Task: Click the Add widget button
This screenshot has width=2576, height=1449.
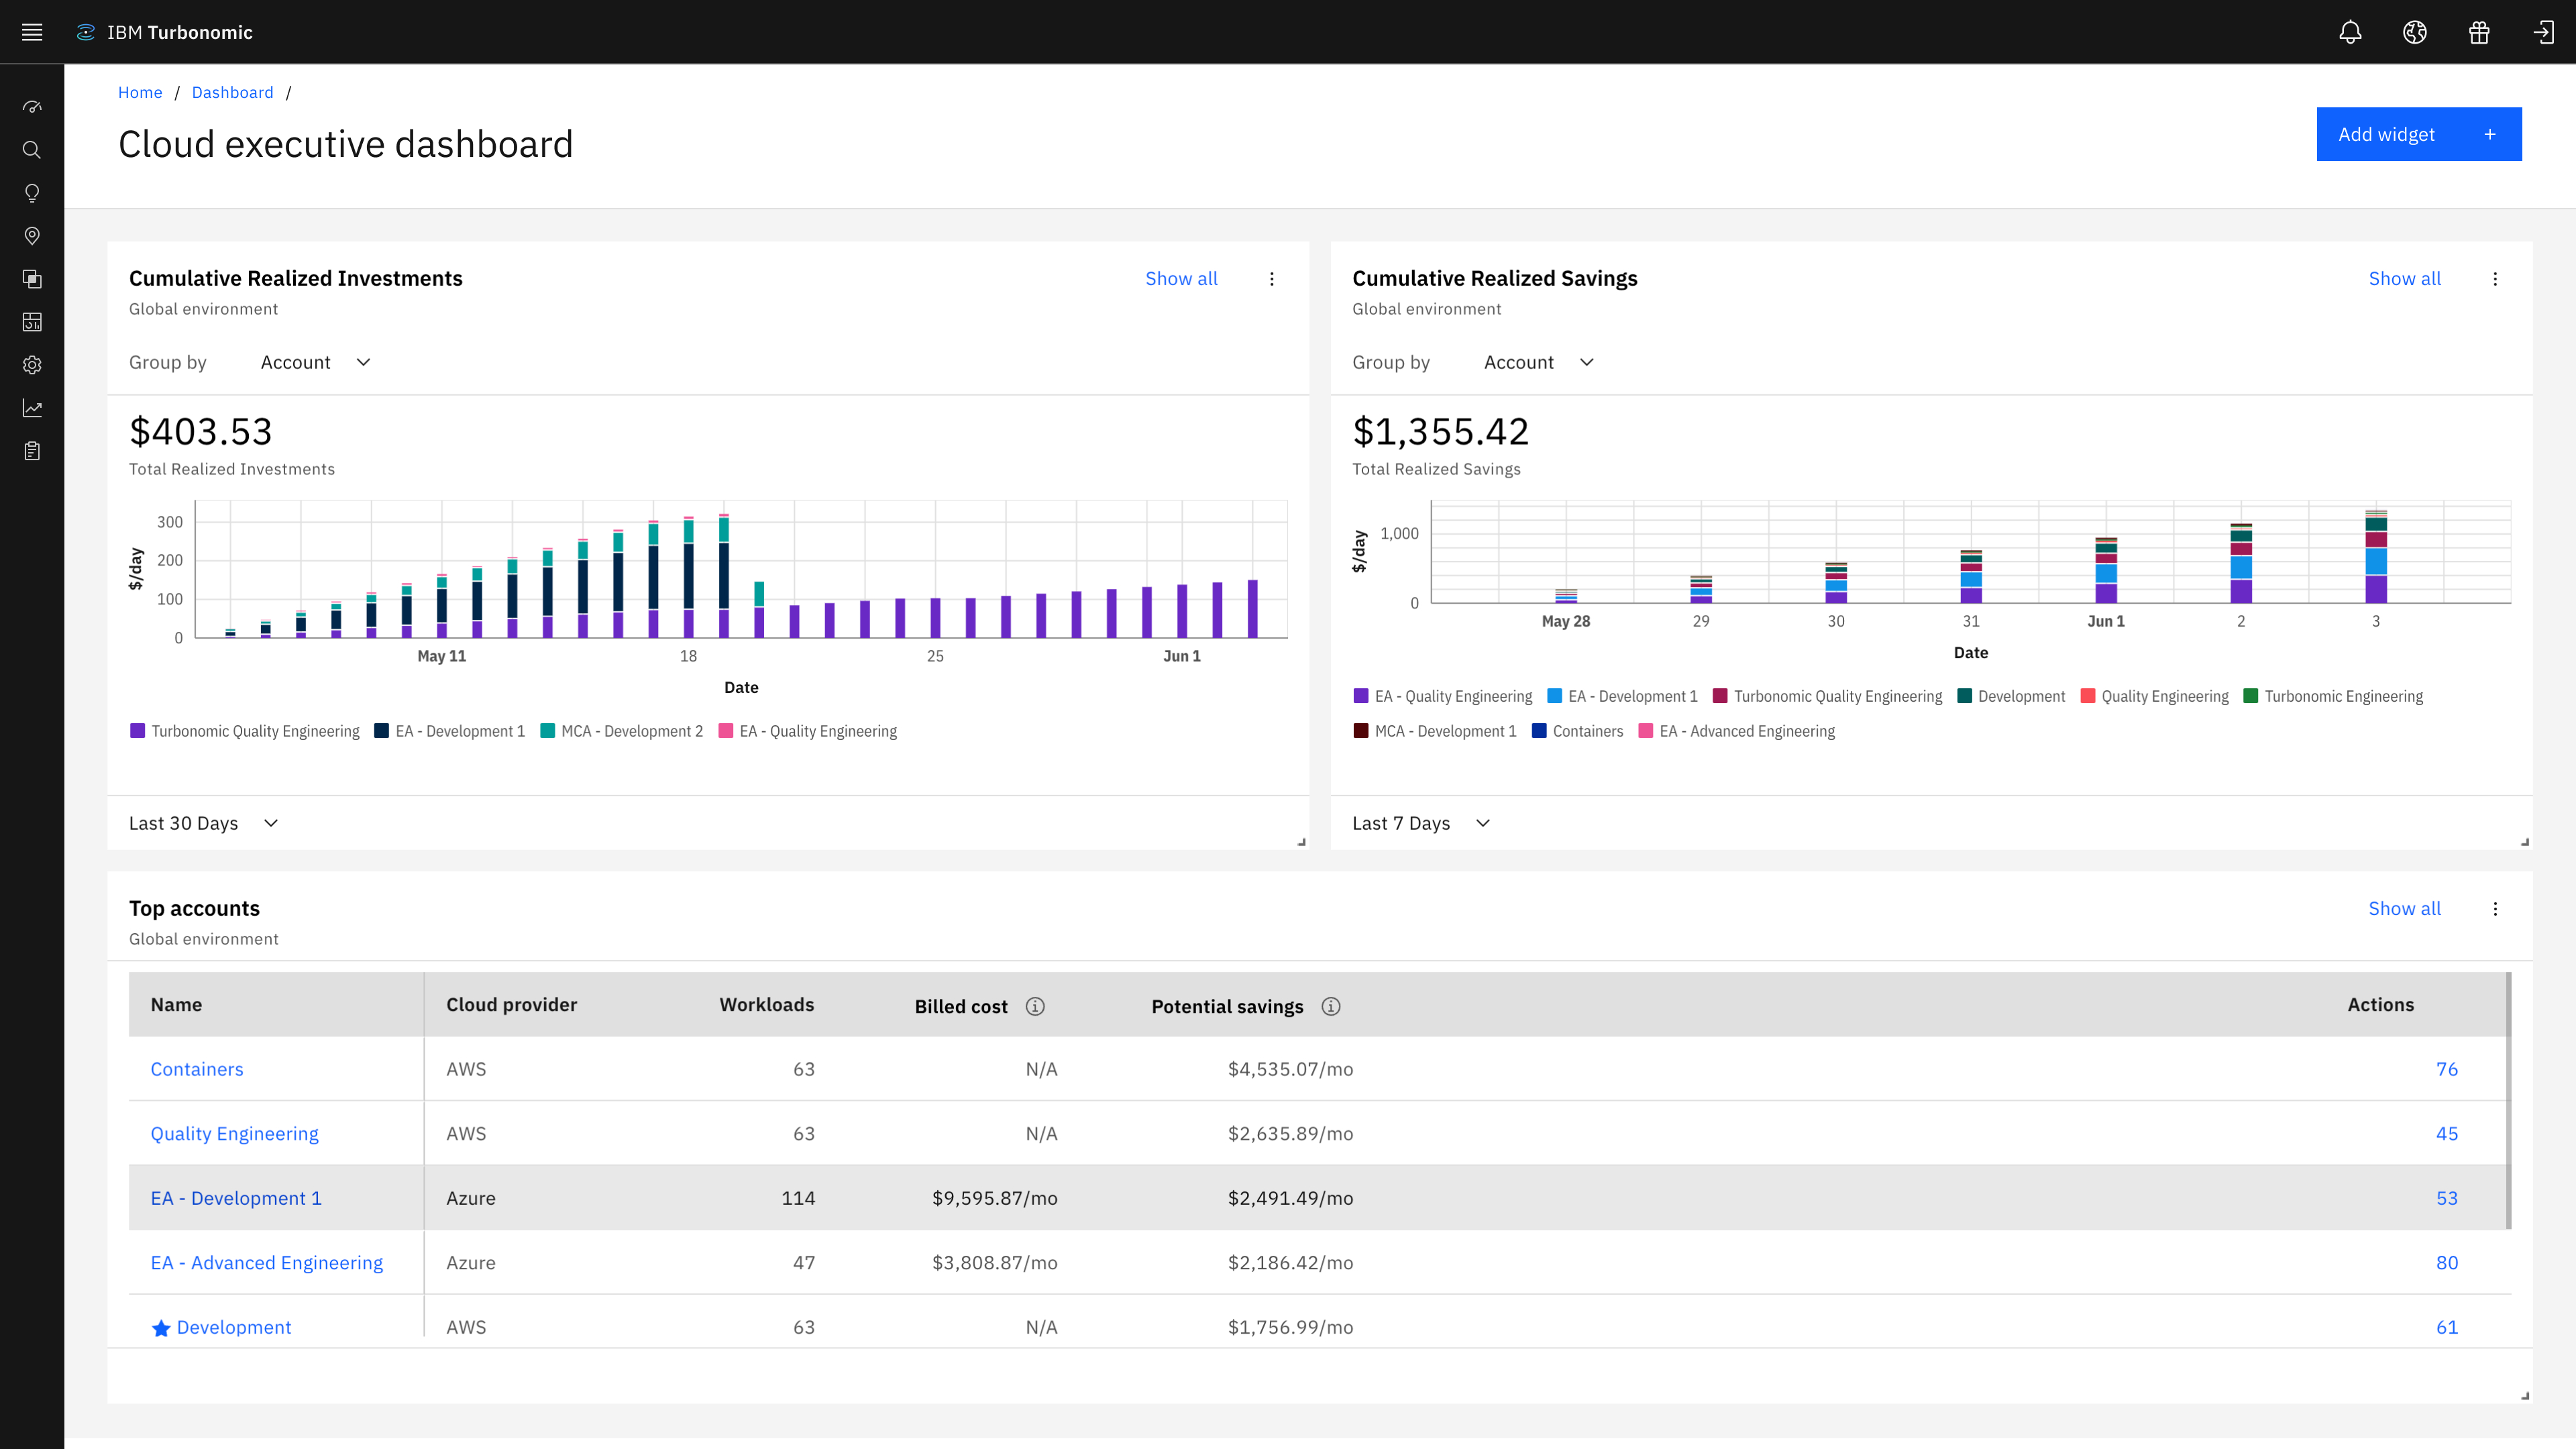Action: pyautogui.click(x=2419, y=134)
